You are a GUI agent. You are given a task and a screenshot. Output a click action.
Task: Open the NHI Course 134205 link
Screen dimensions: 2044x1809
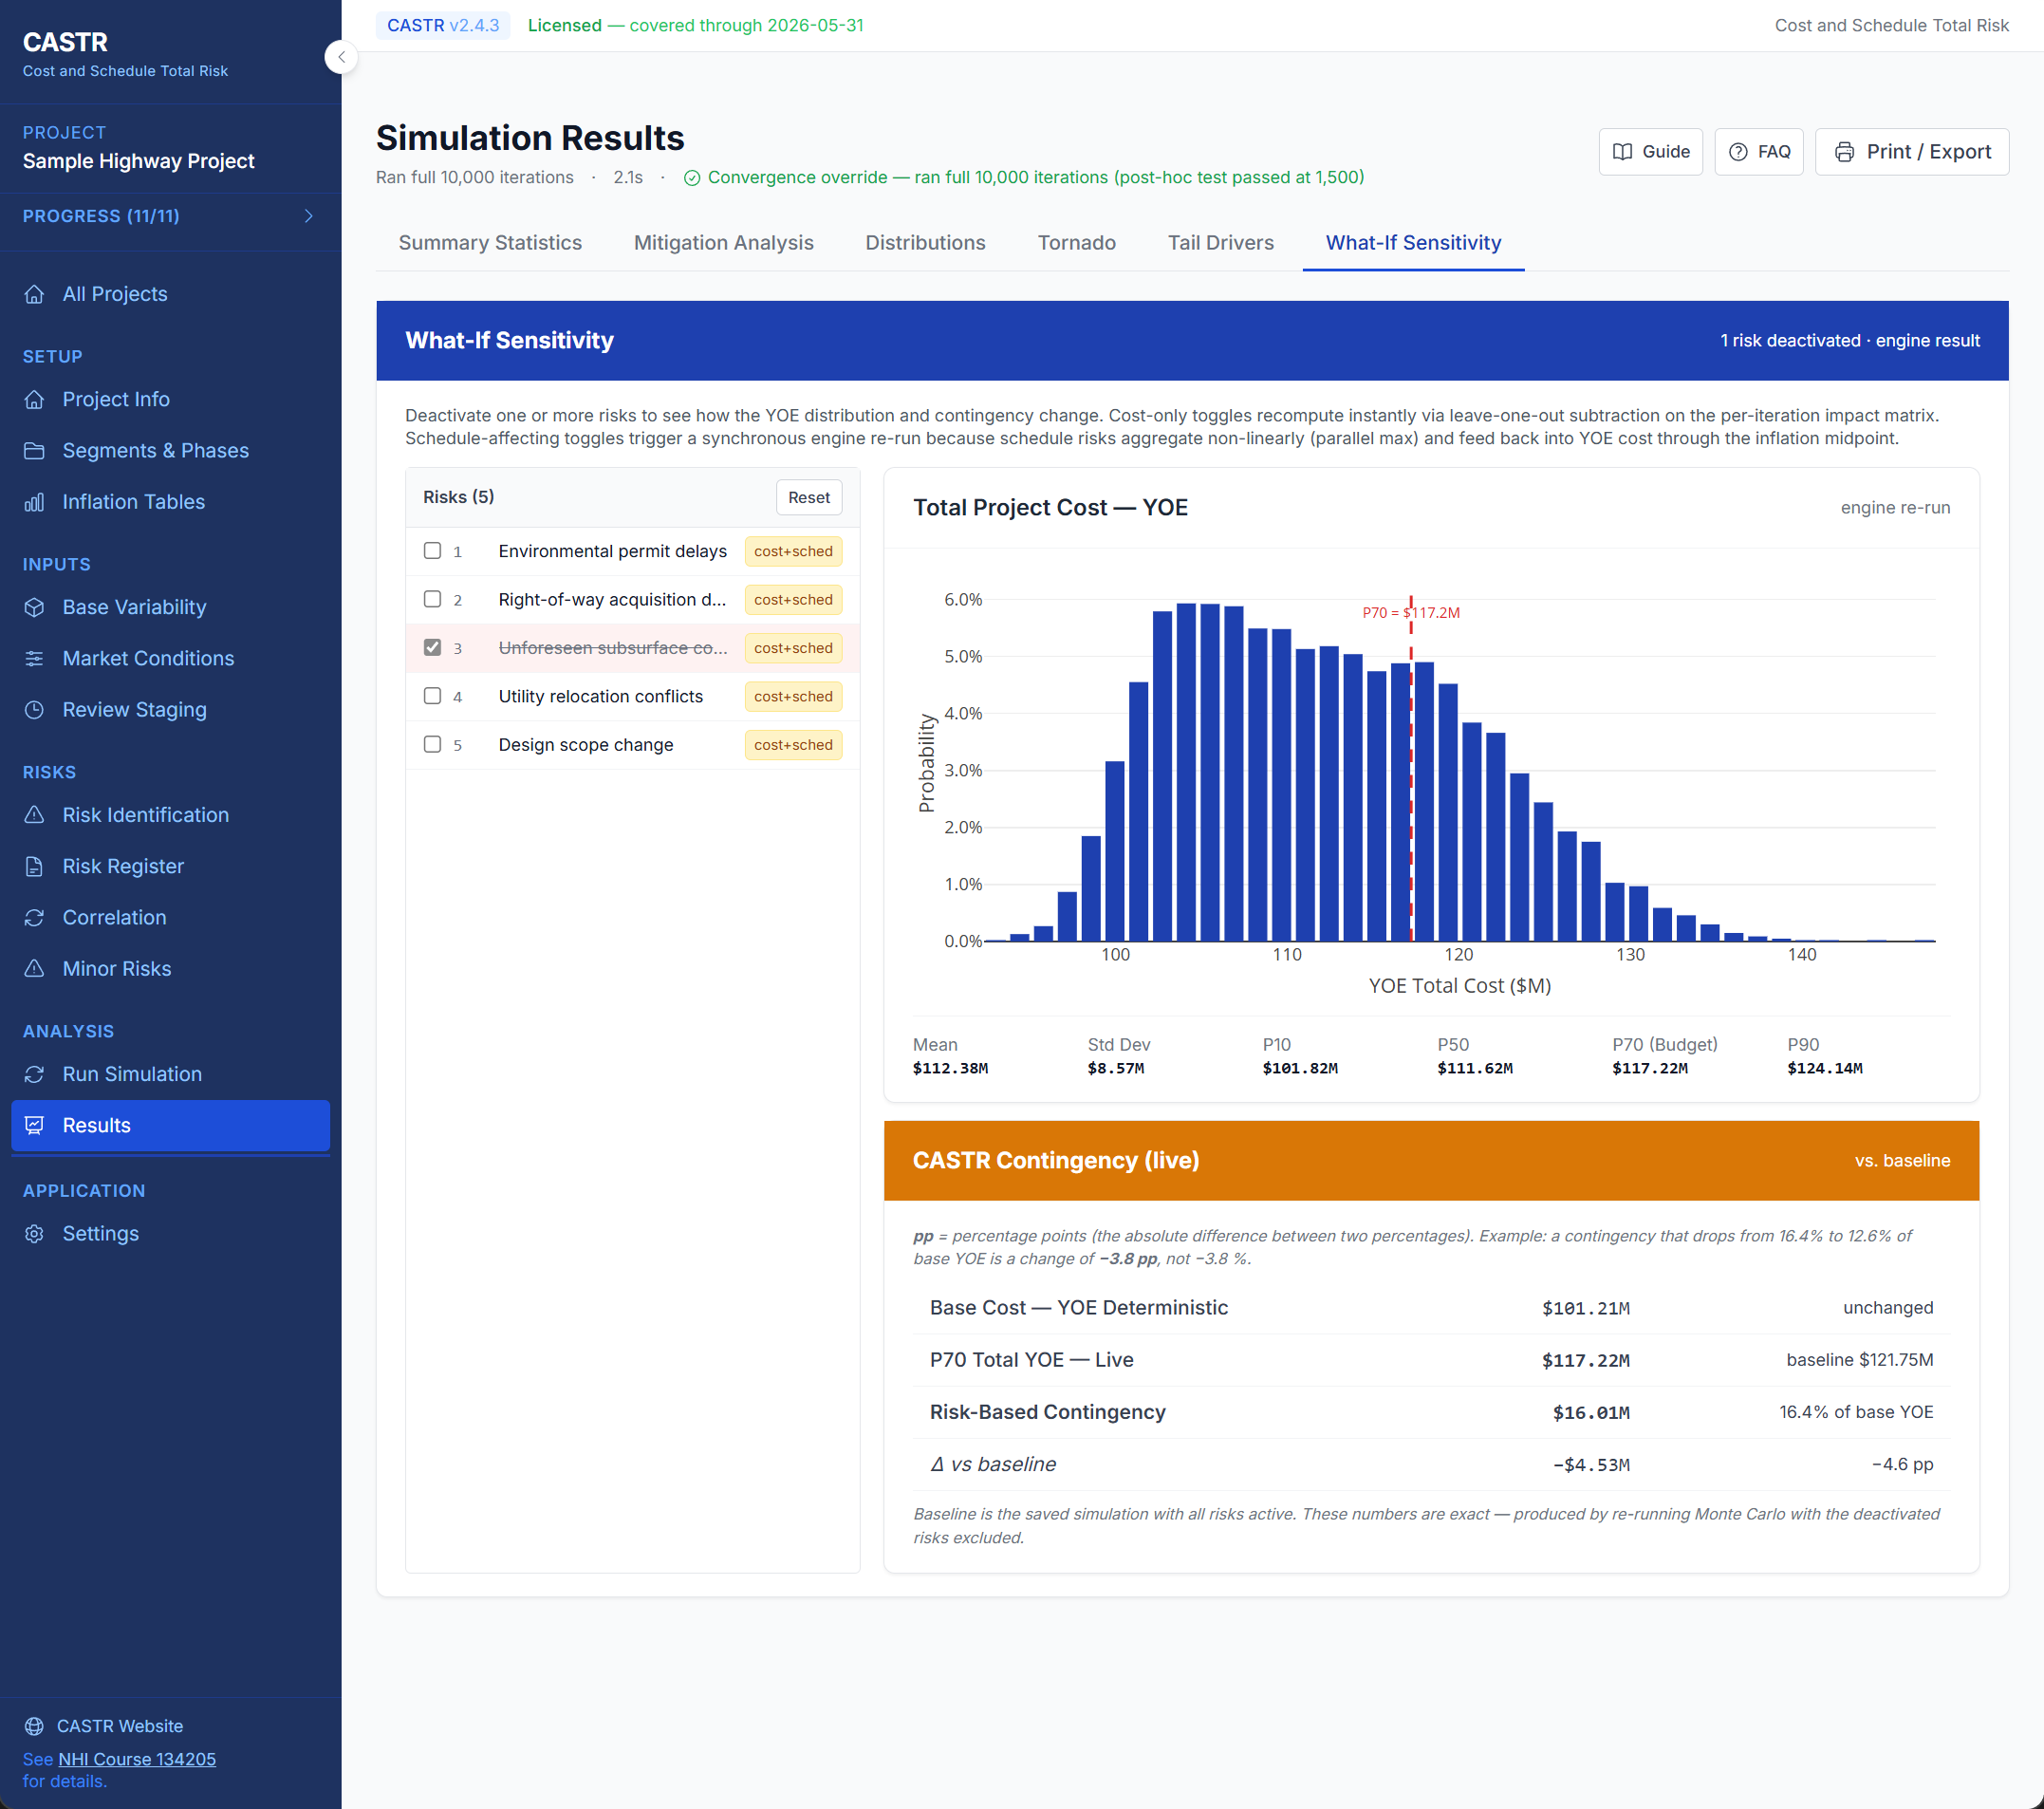(137, 1759)
